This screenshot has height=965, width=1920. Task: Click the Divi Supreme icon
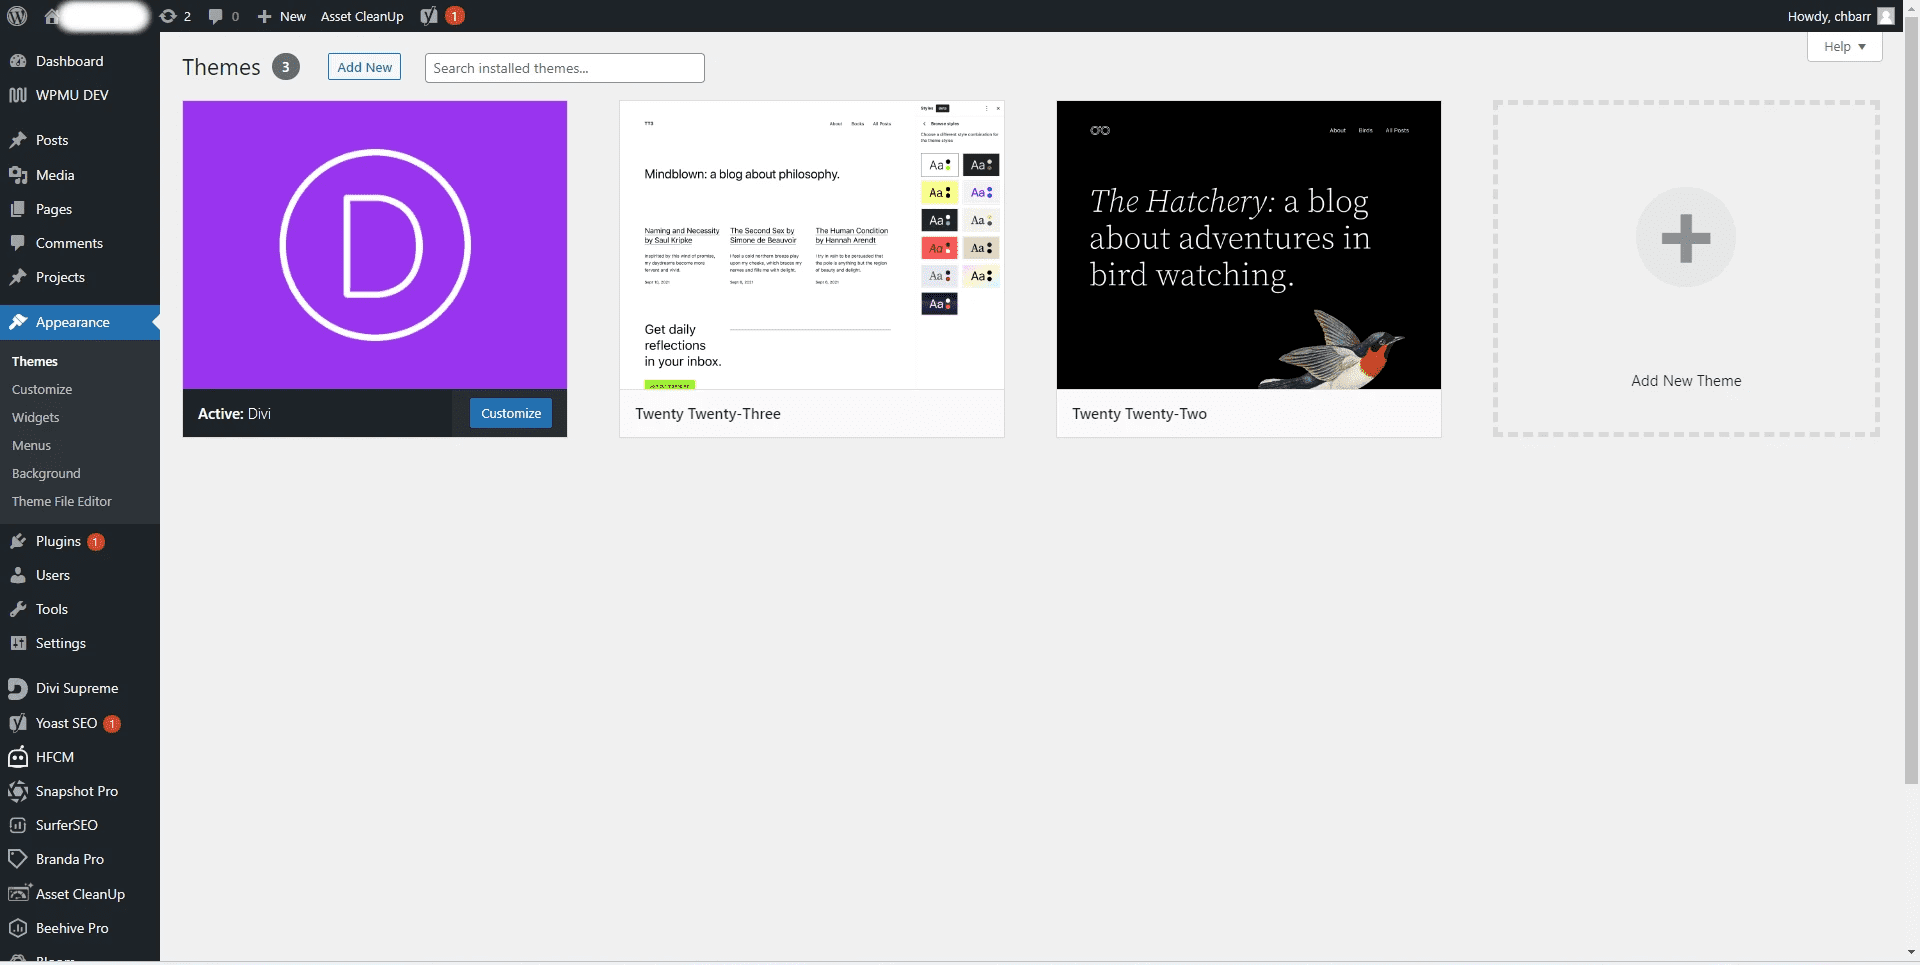17,688
